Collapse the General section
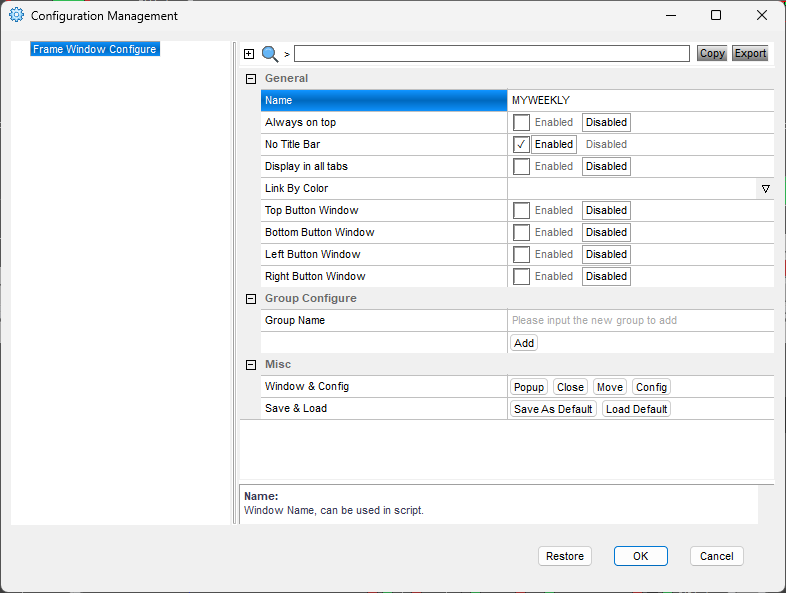Image resolution: width=786 pixels, height=593 pixels. [251, 79]
